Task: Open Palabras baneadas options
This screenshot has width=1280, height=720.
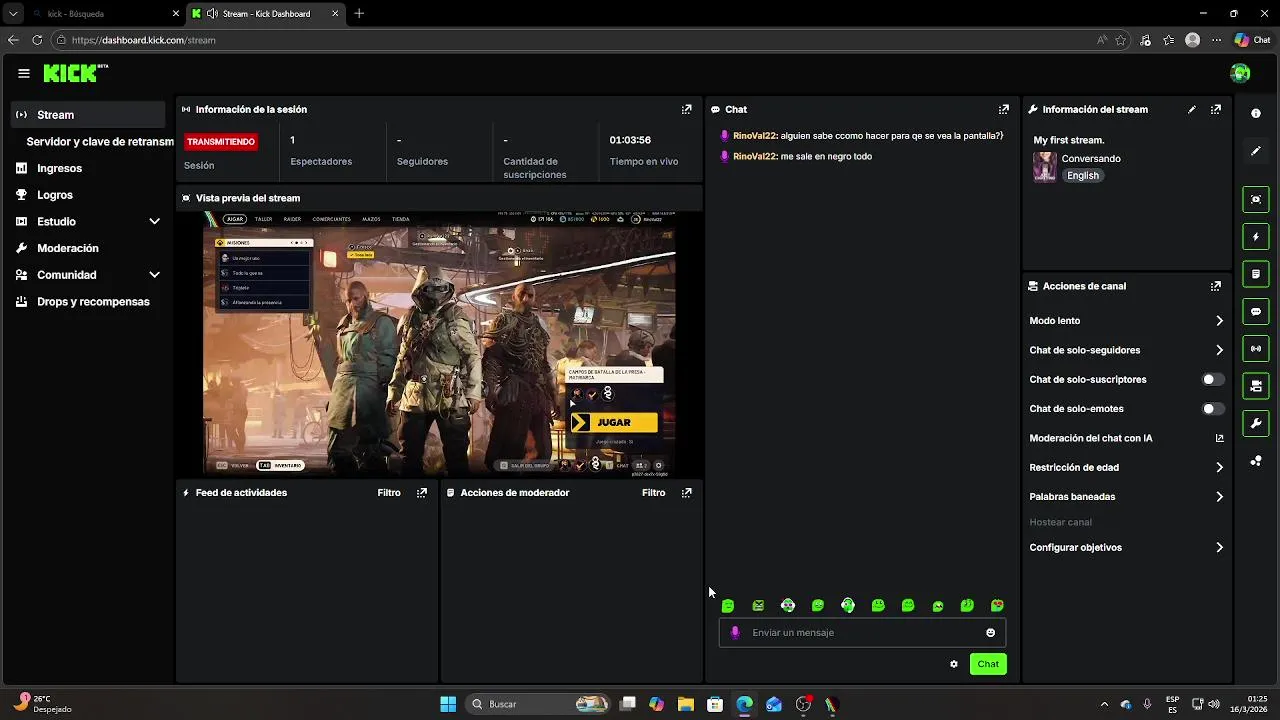Action: click(x=1126, y=497)
